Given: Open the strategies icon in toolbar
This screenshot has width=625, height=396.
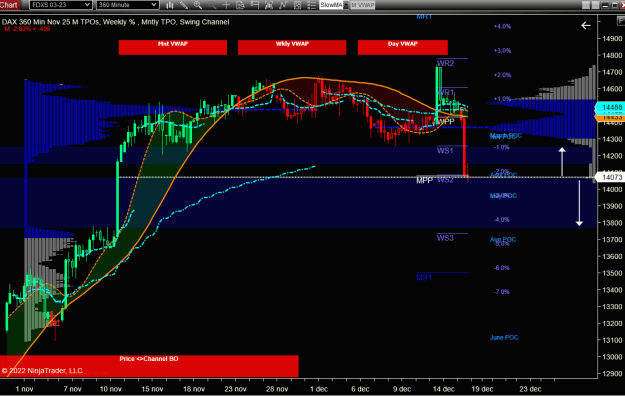Looking at the screenshot, I should pos(269,5).
